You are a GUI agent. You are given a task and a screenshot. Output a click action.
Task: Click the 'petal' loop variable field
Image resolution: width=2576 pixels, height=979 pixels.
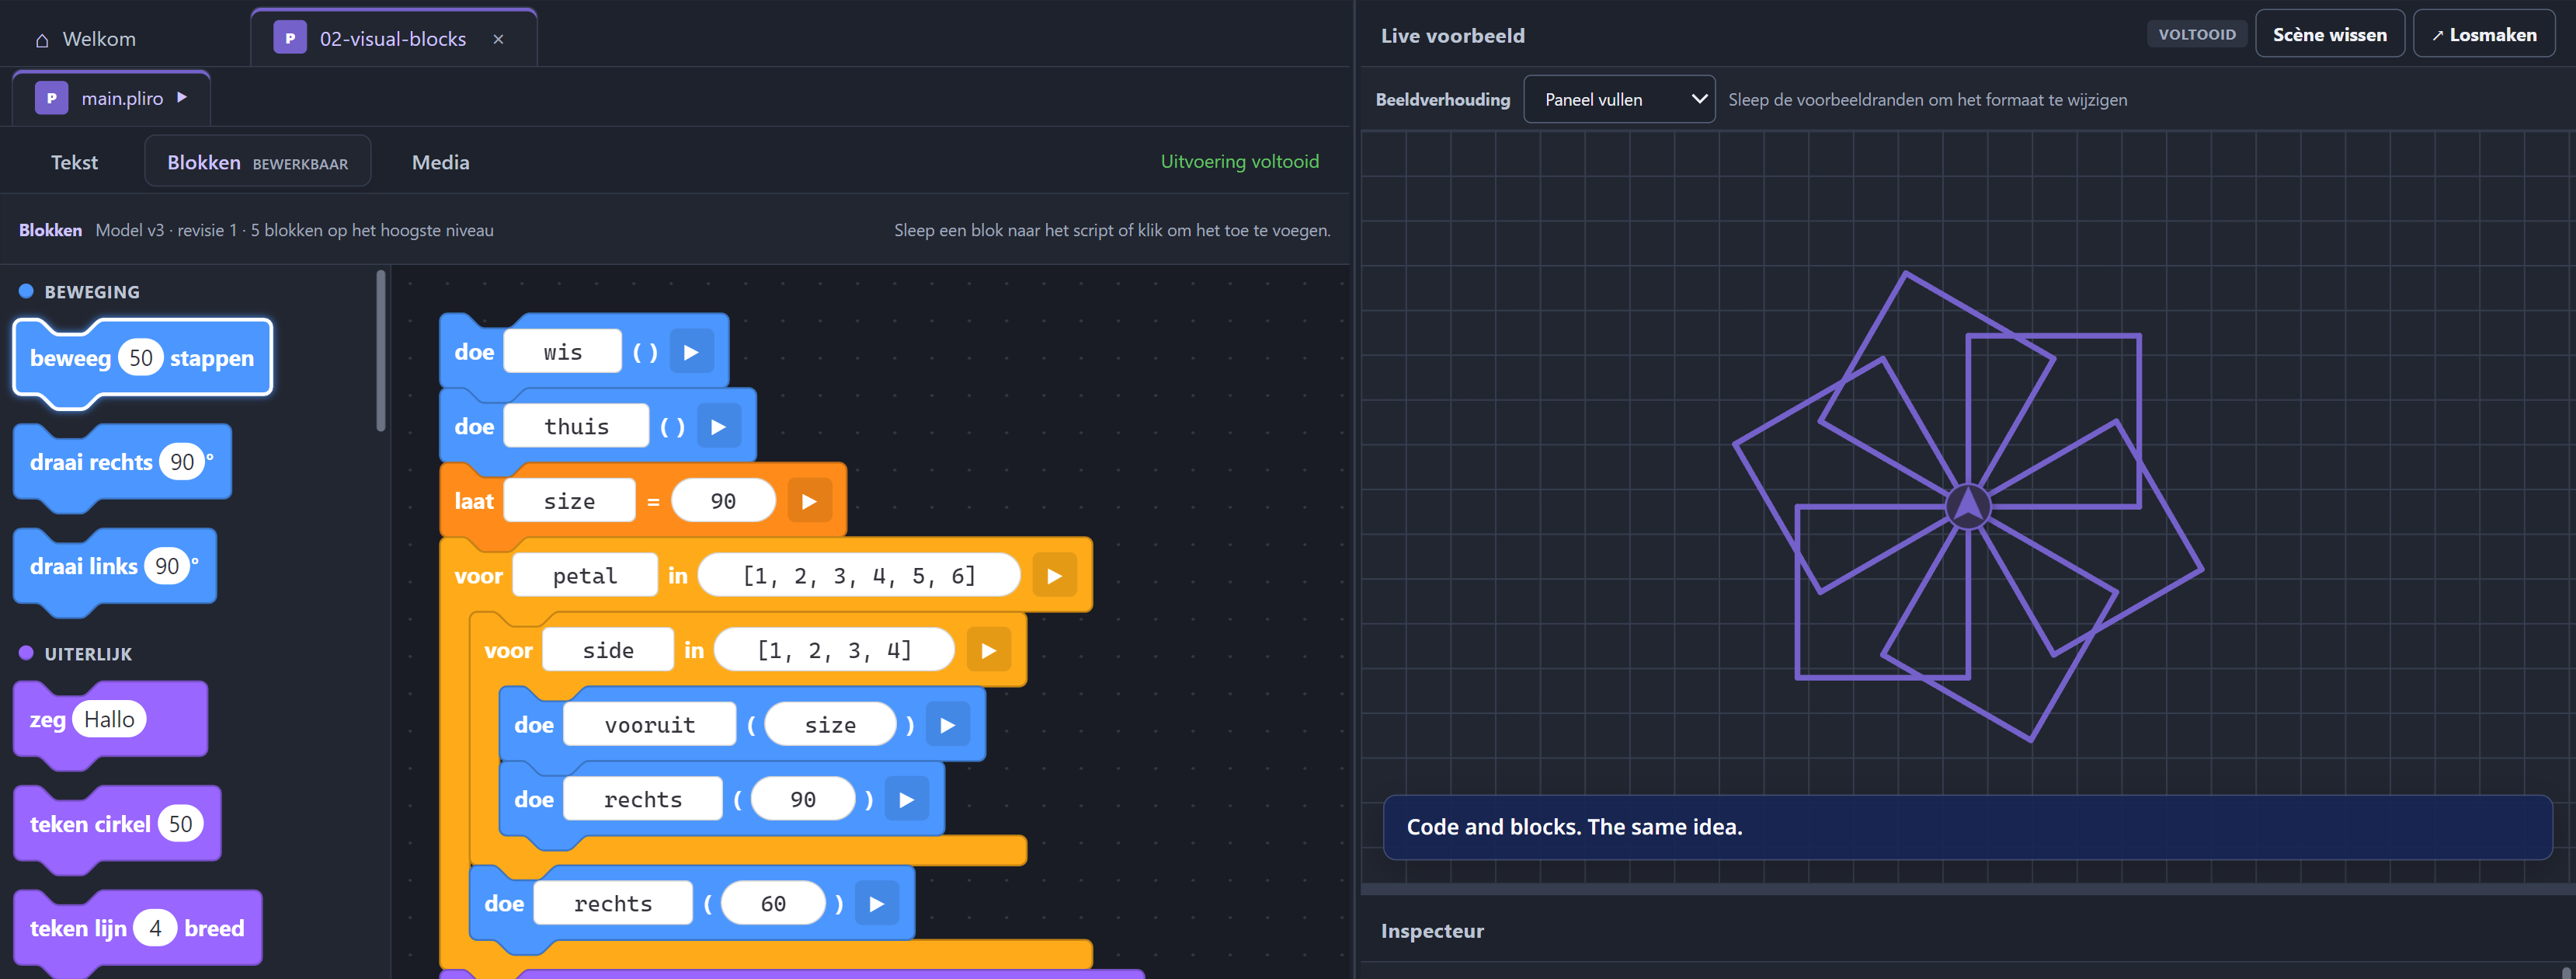[585, 576]
